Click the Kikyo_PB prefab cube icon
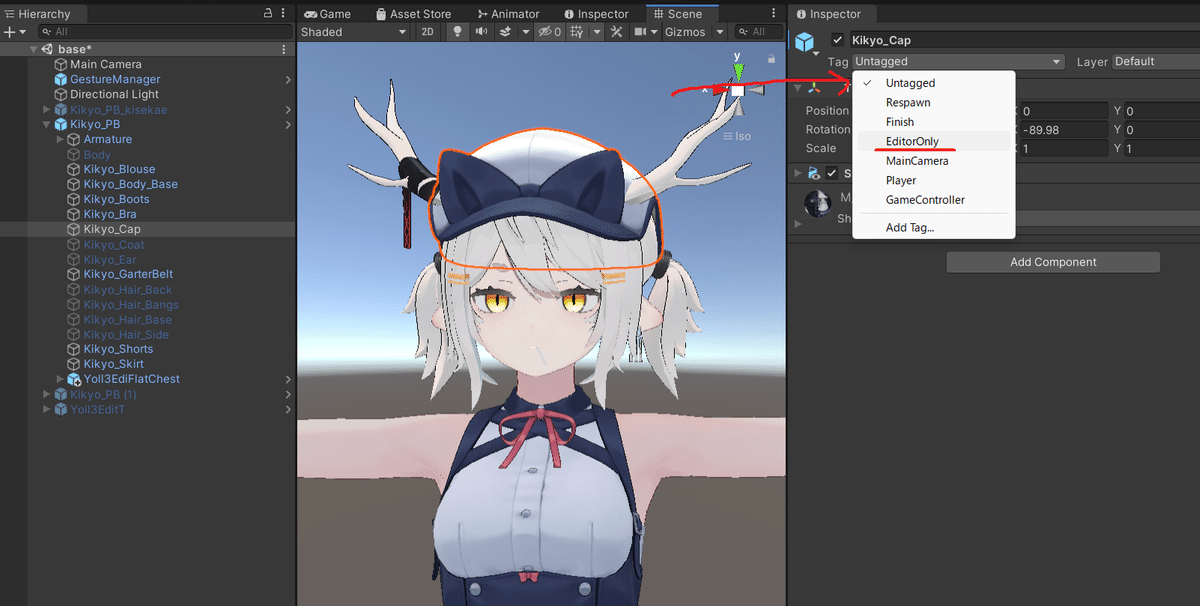 [61, 124]
